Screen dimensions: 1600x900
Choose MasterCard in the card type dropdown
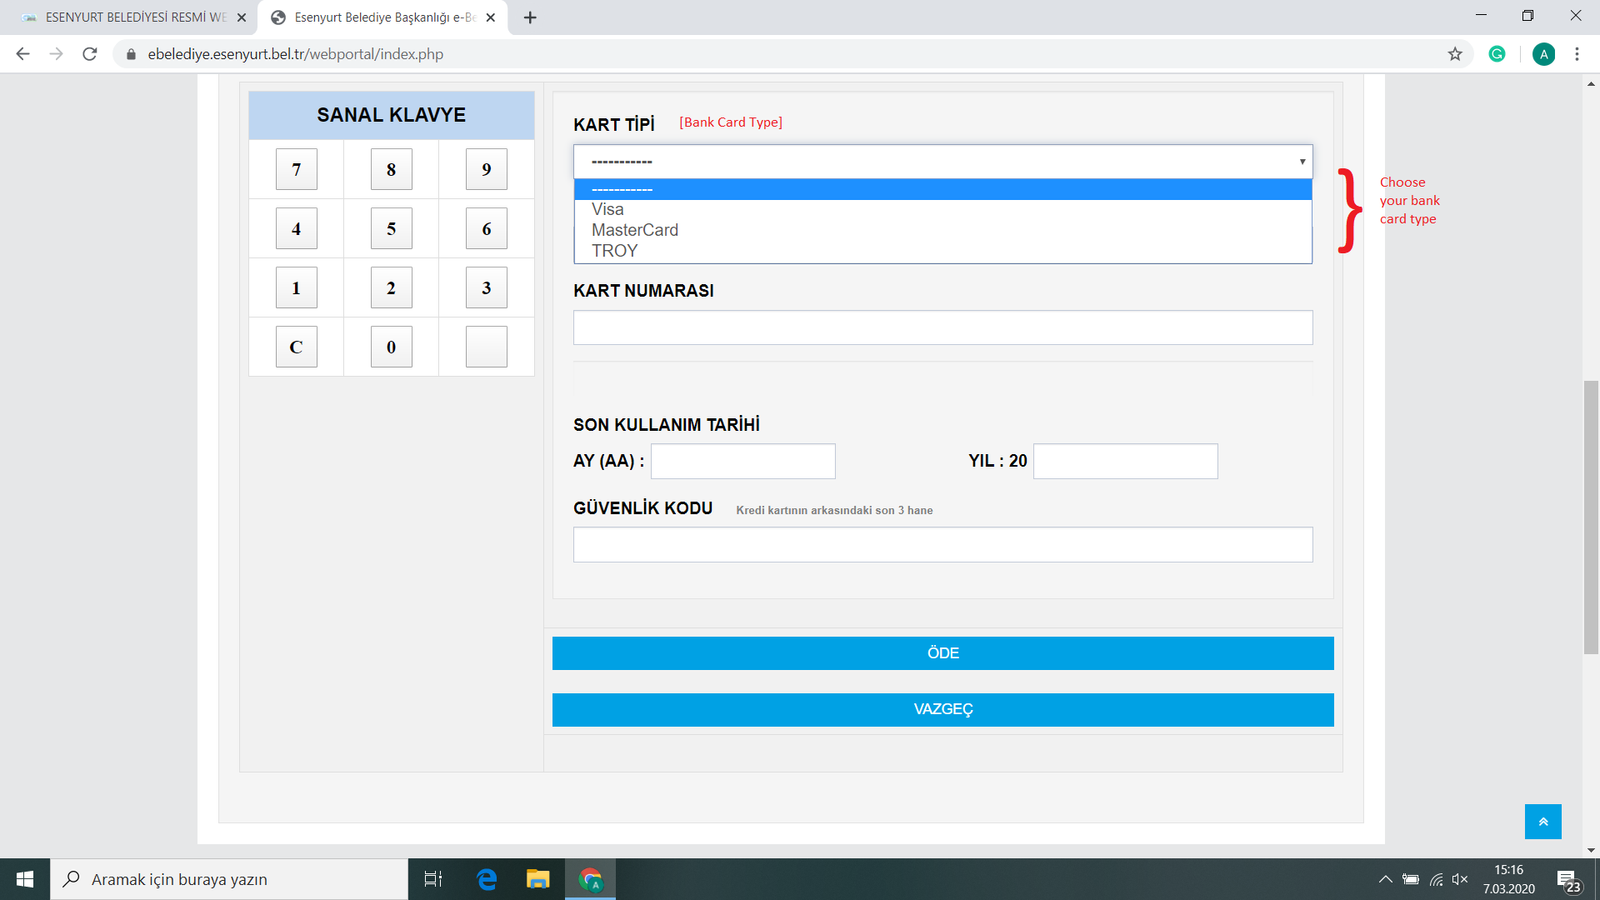(x=635, y=230)
